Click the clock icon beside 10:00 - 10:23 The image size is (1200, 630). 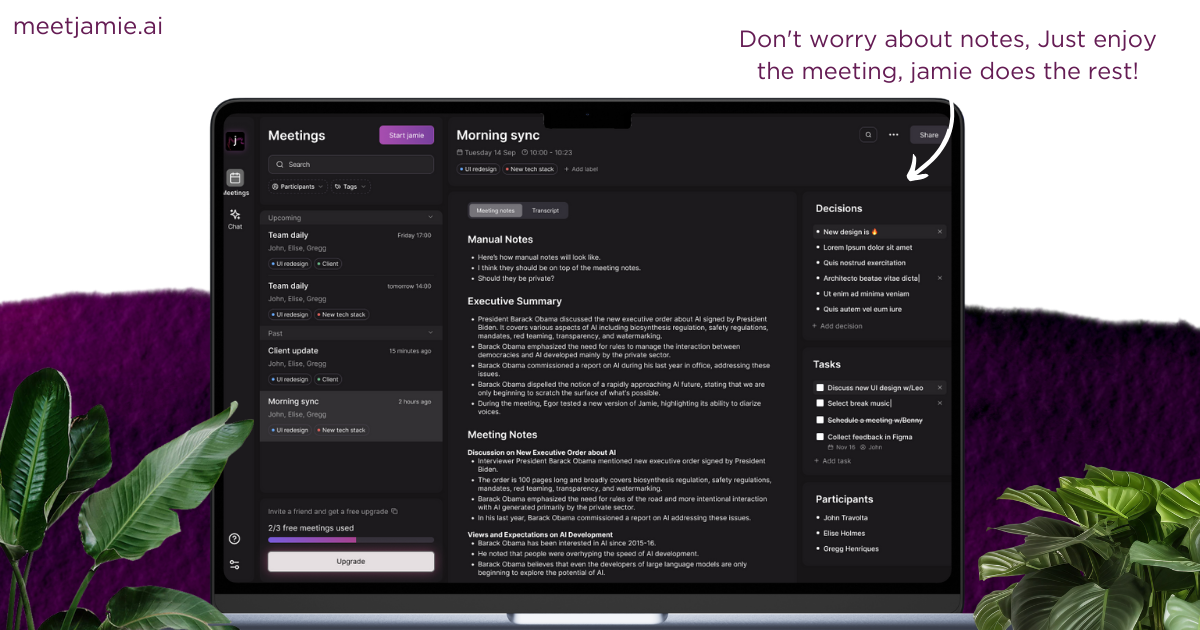tap(525, 153)
